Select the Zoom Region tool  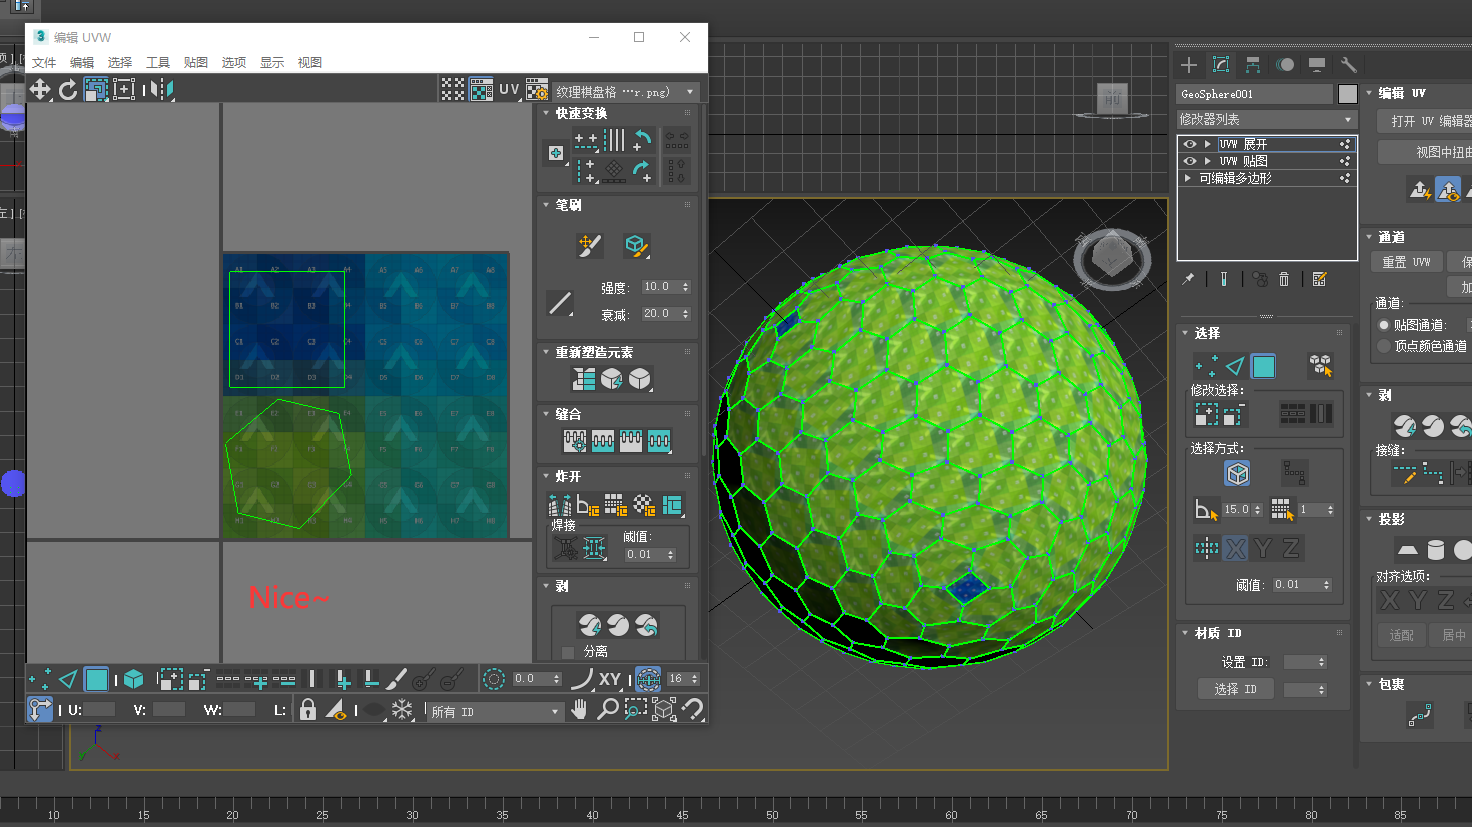point(635,710)
